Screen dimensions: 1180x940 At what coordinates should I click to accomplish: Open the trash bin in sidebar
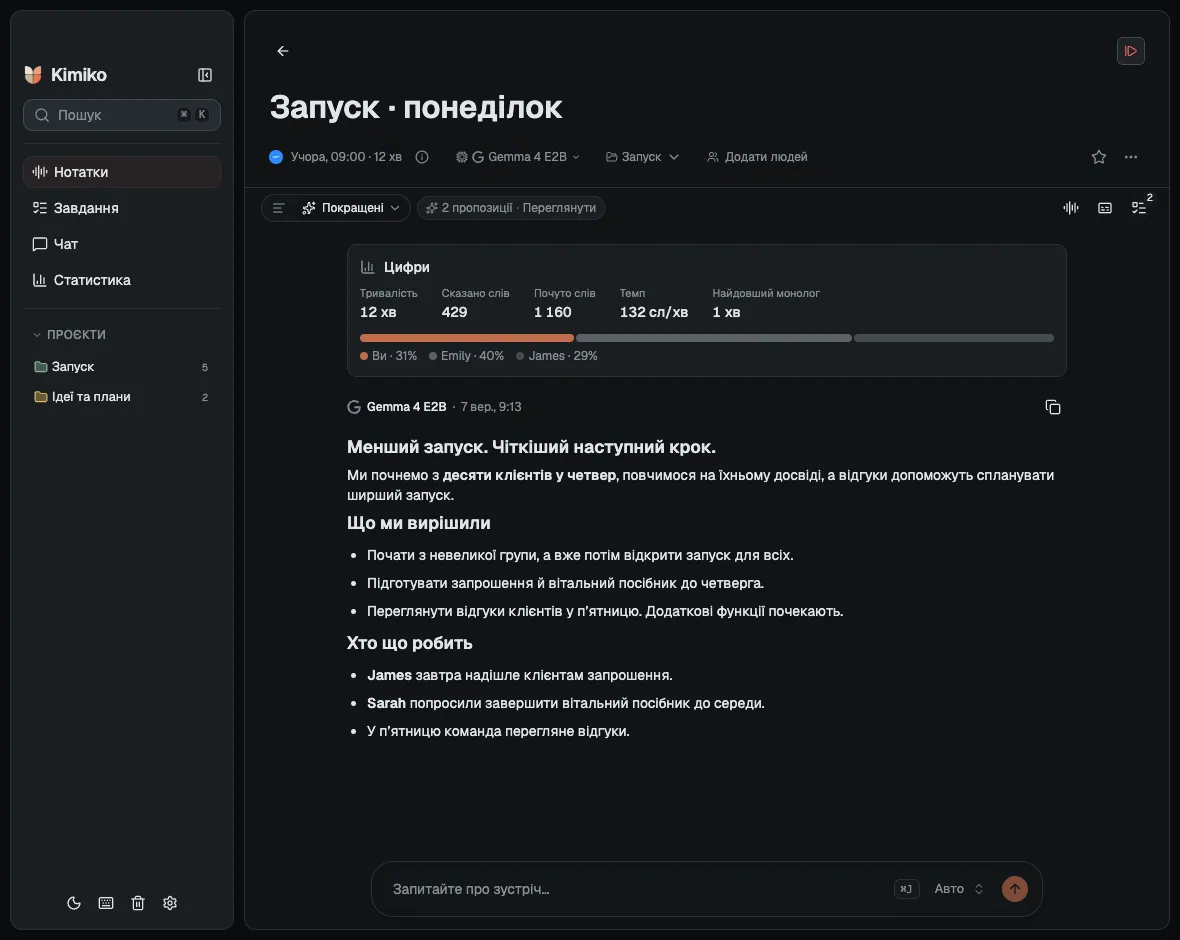coord(138,902)
